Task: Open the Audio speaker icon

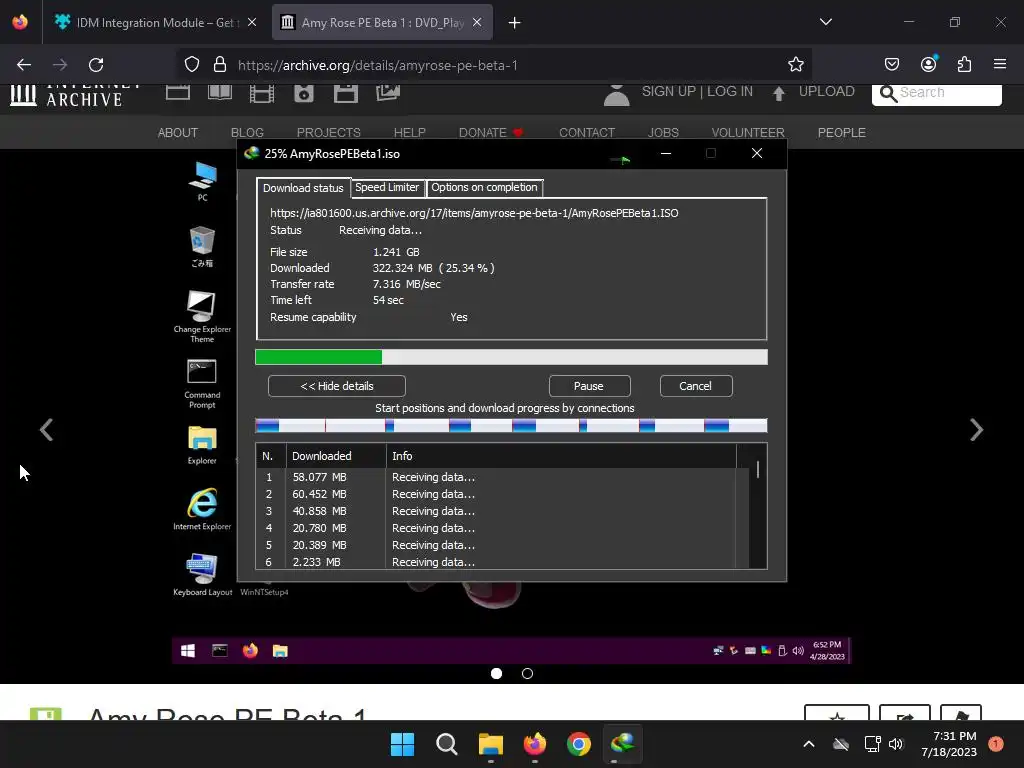Action: (x=304, y=93)
